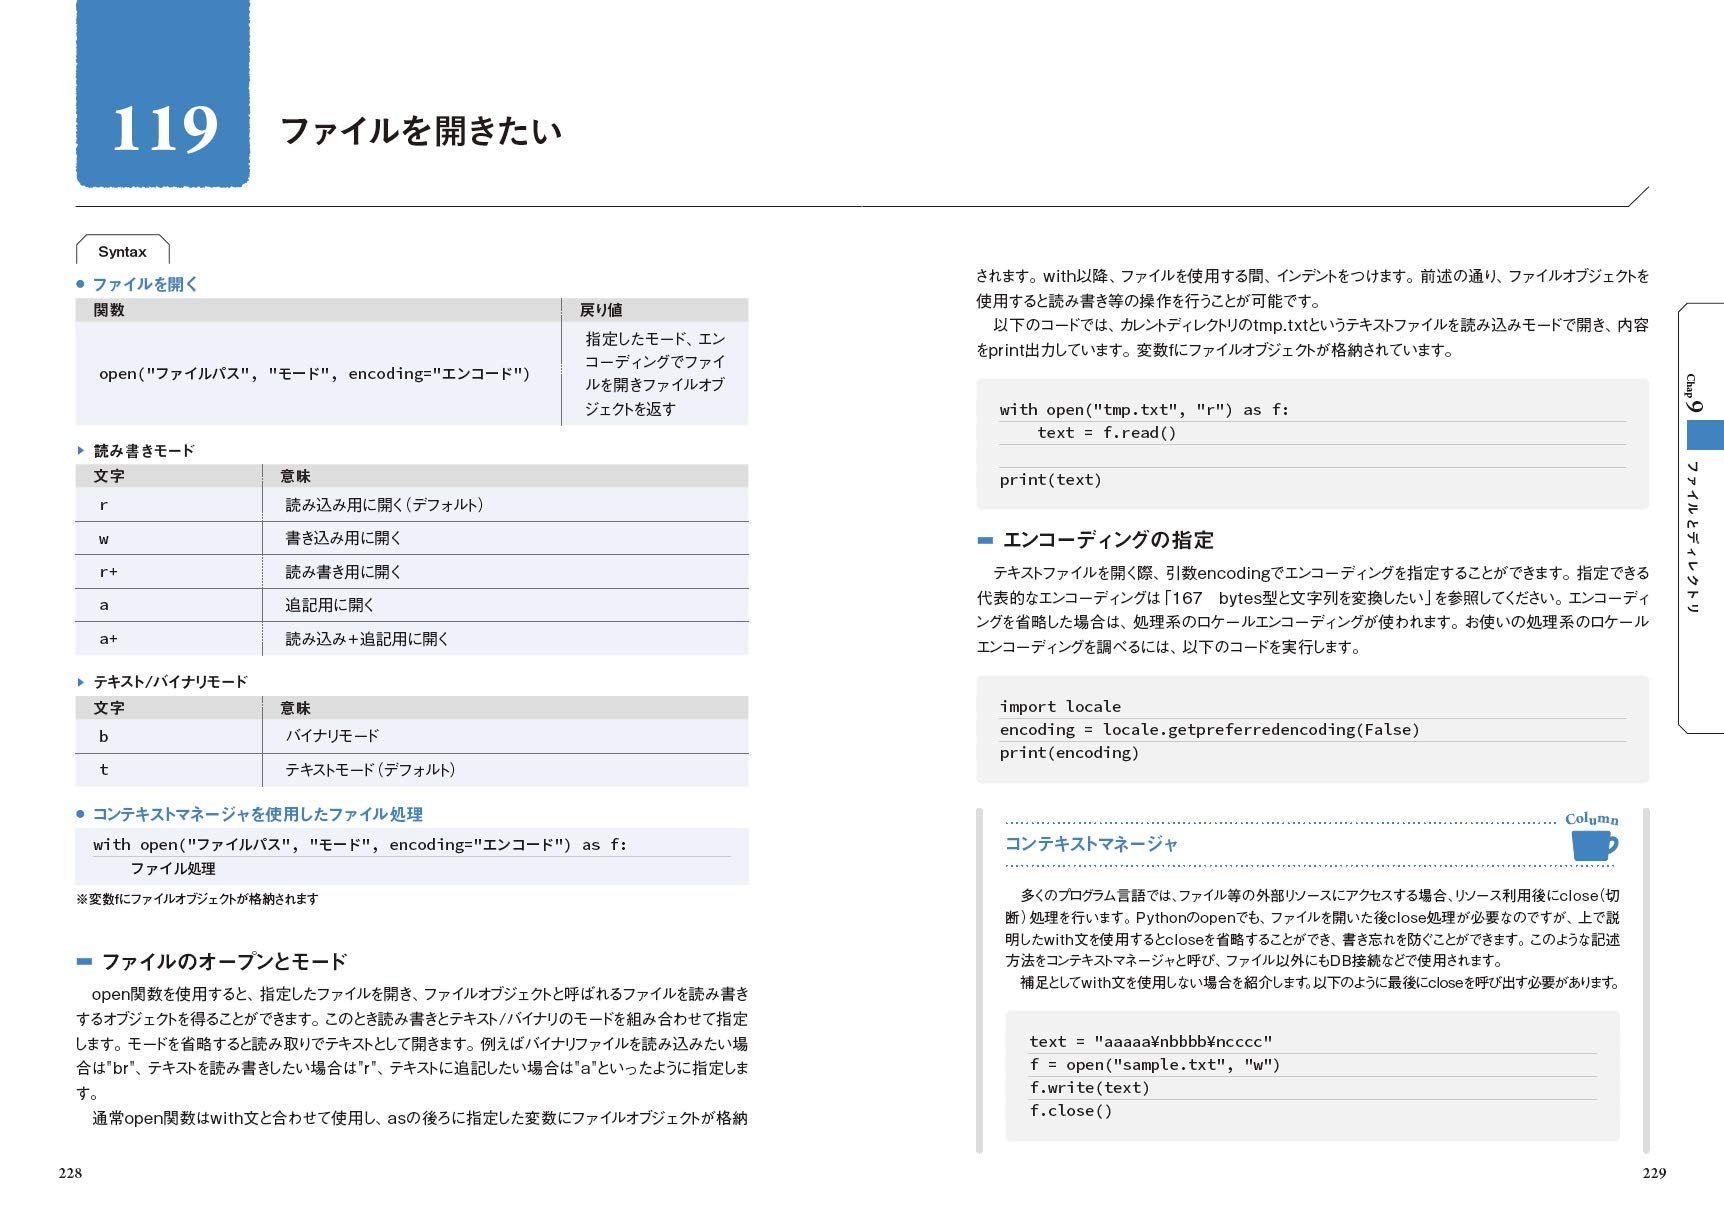Click the code line f.write(text)
Image resolution: width=1724 pixels, height=1220 pixels.
pyautogui.click(x=1089, y=1088)
